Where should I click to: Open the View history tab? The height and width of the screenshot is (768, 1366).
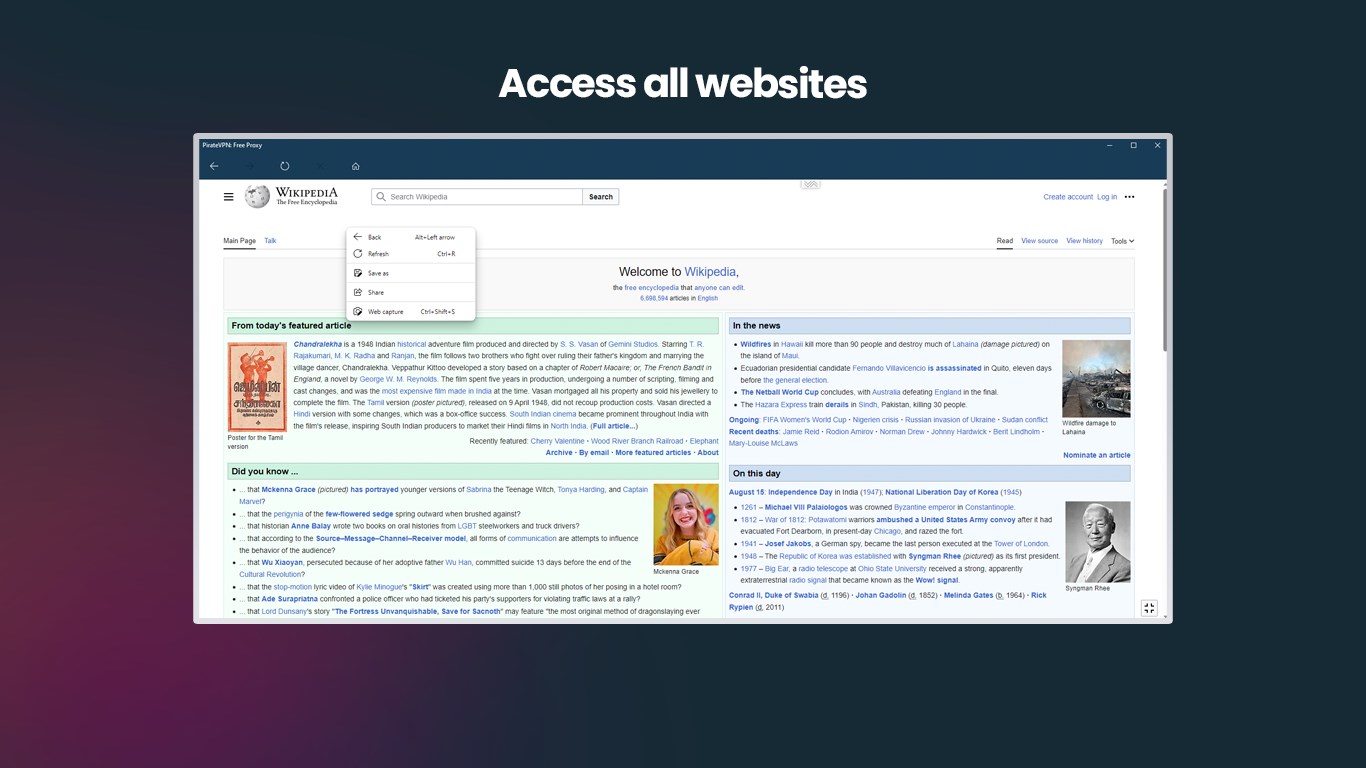tap(1084, 241)
